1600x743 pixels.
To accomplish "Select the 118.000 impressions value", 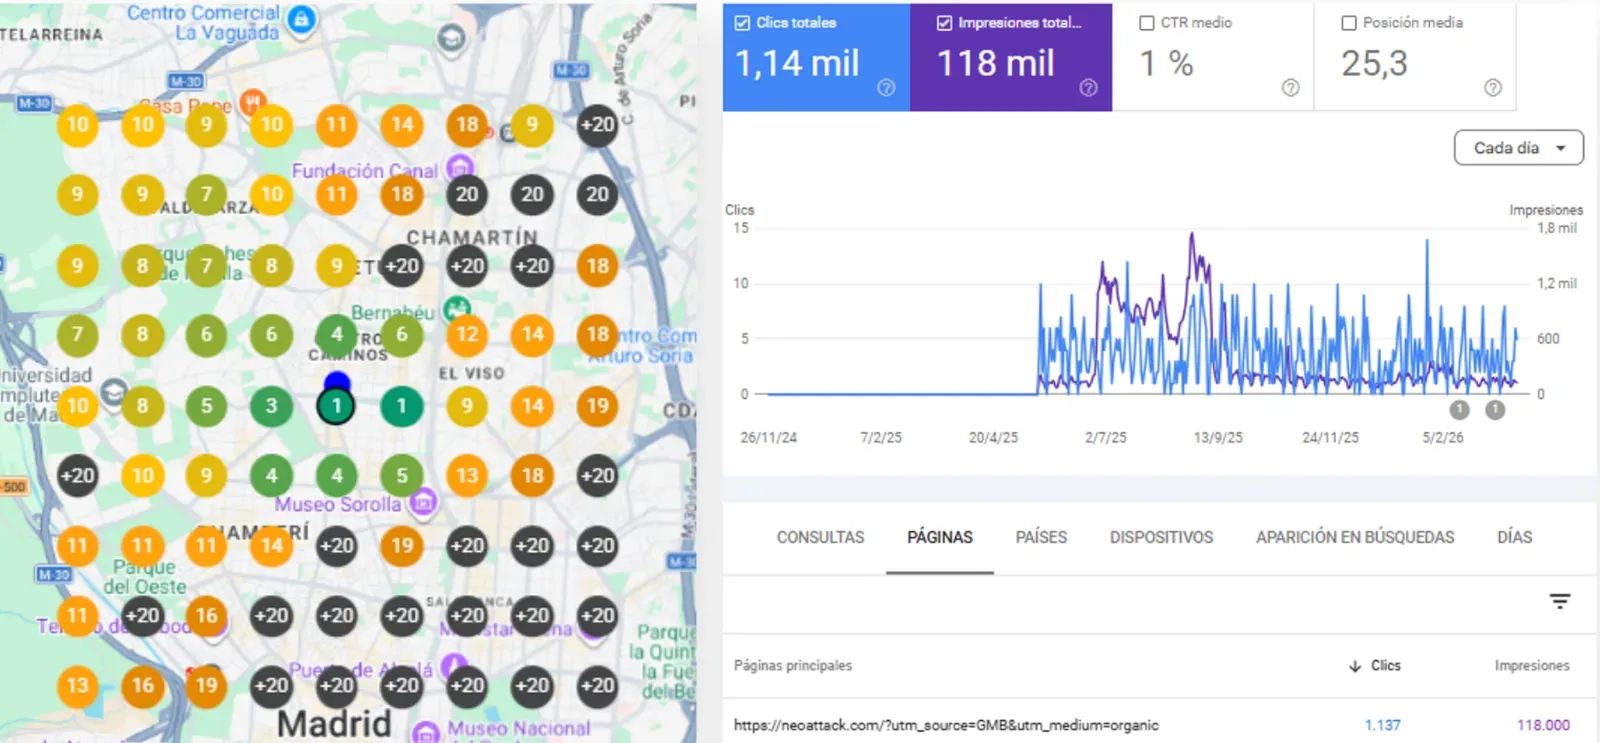I will (1543, 725).
